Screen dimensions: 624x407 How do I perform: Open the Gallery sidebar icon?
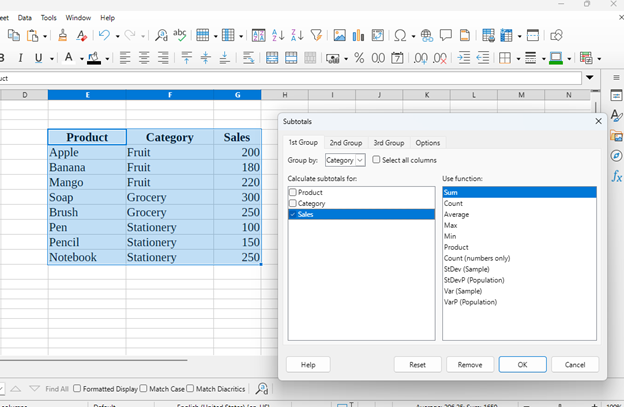tap(616, 136)
